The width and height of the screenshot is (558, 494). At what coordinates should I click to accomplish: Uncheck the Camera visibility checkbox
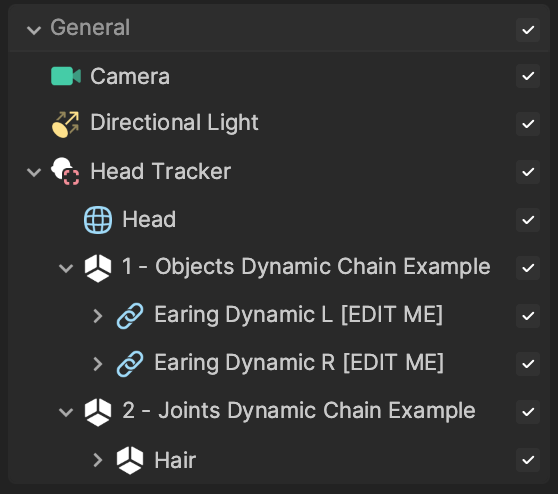click(528, 76)
